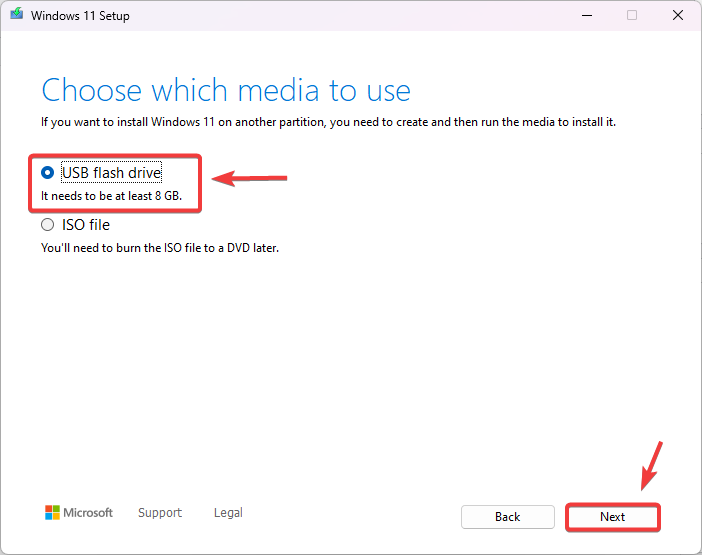Close the Windows 11 Setup window
Screen dimensions: 702x555
pos(678,15)
